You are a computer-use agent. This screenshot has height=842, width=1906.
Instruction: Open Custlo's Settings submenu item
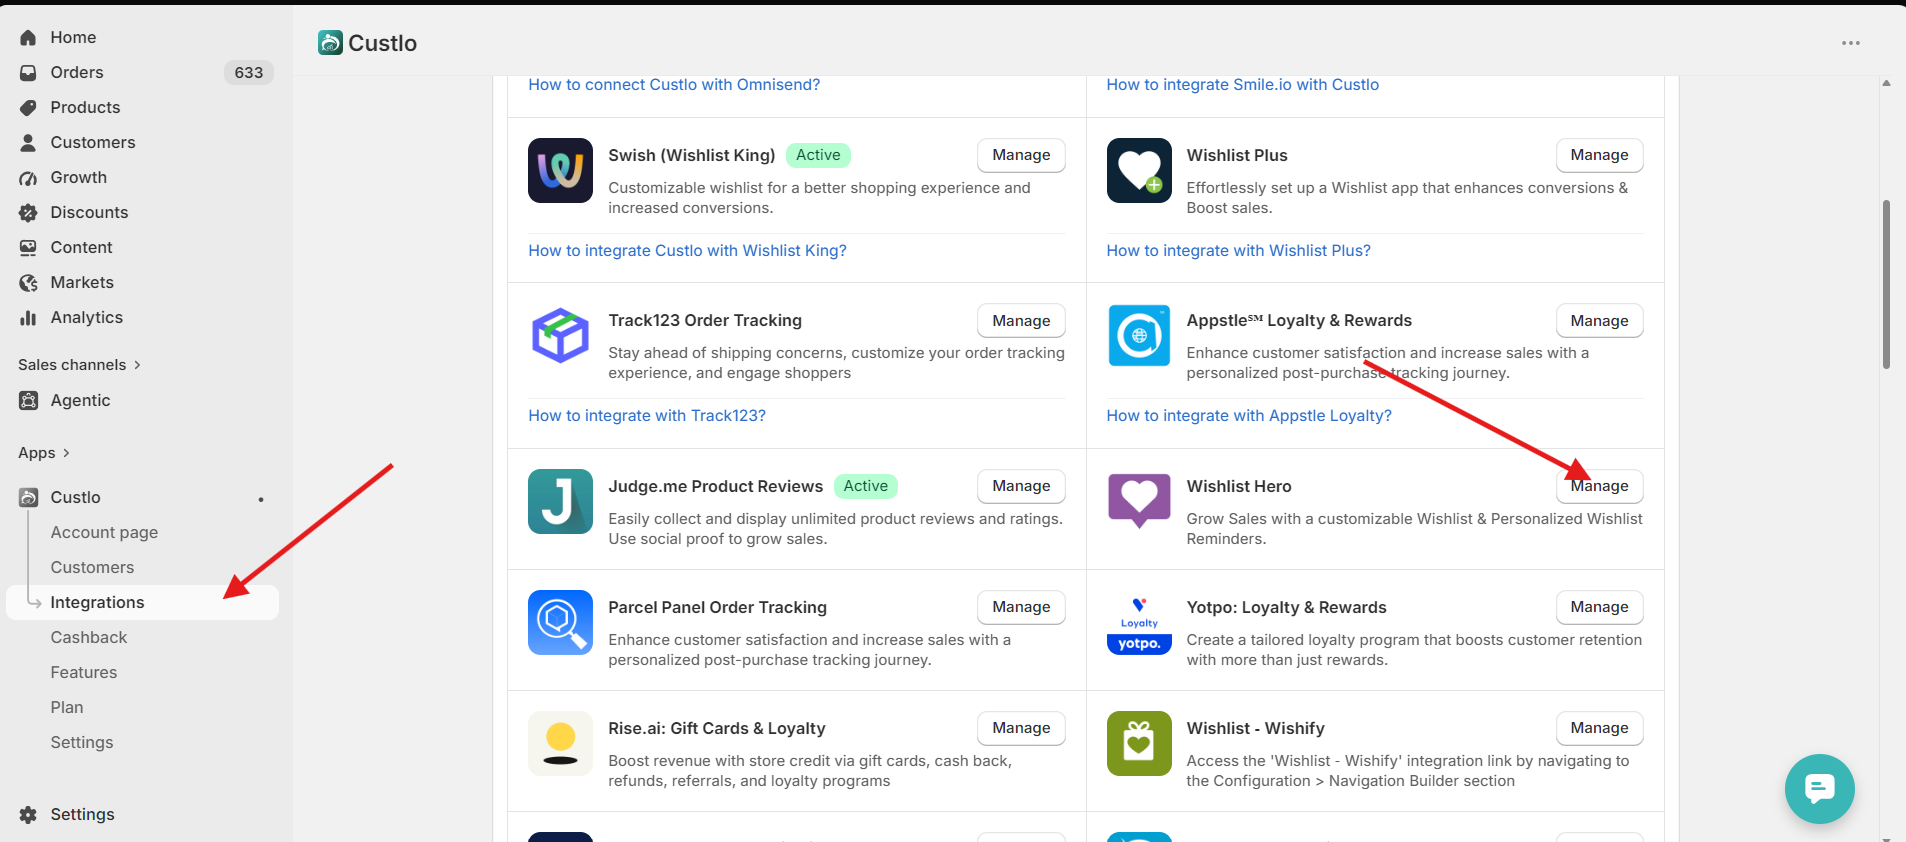pyautogui.click(x=82, y=742)
